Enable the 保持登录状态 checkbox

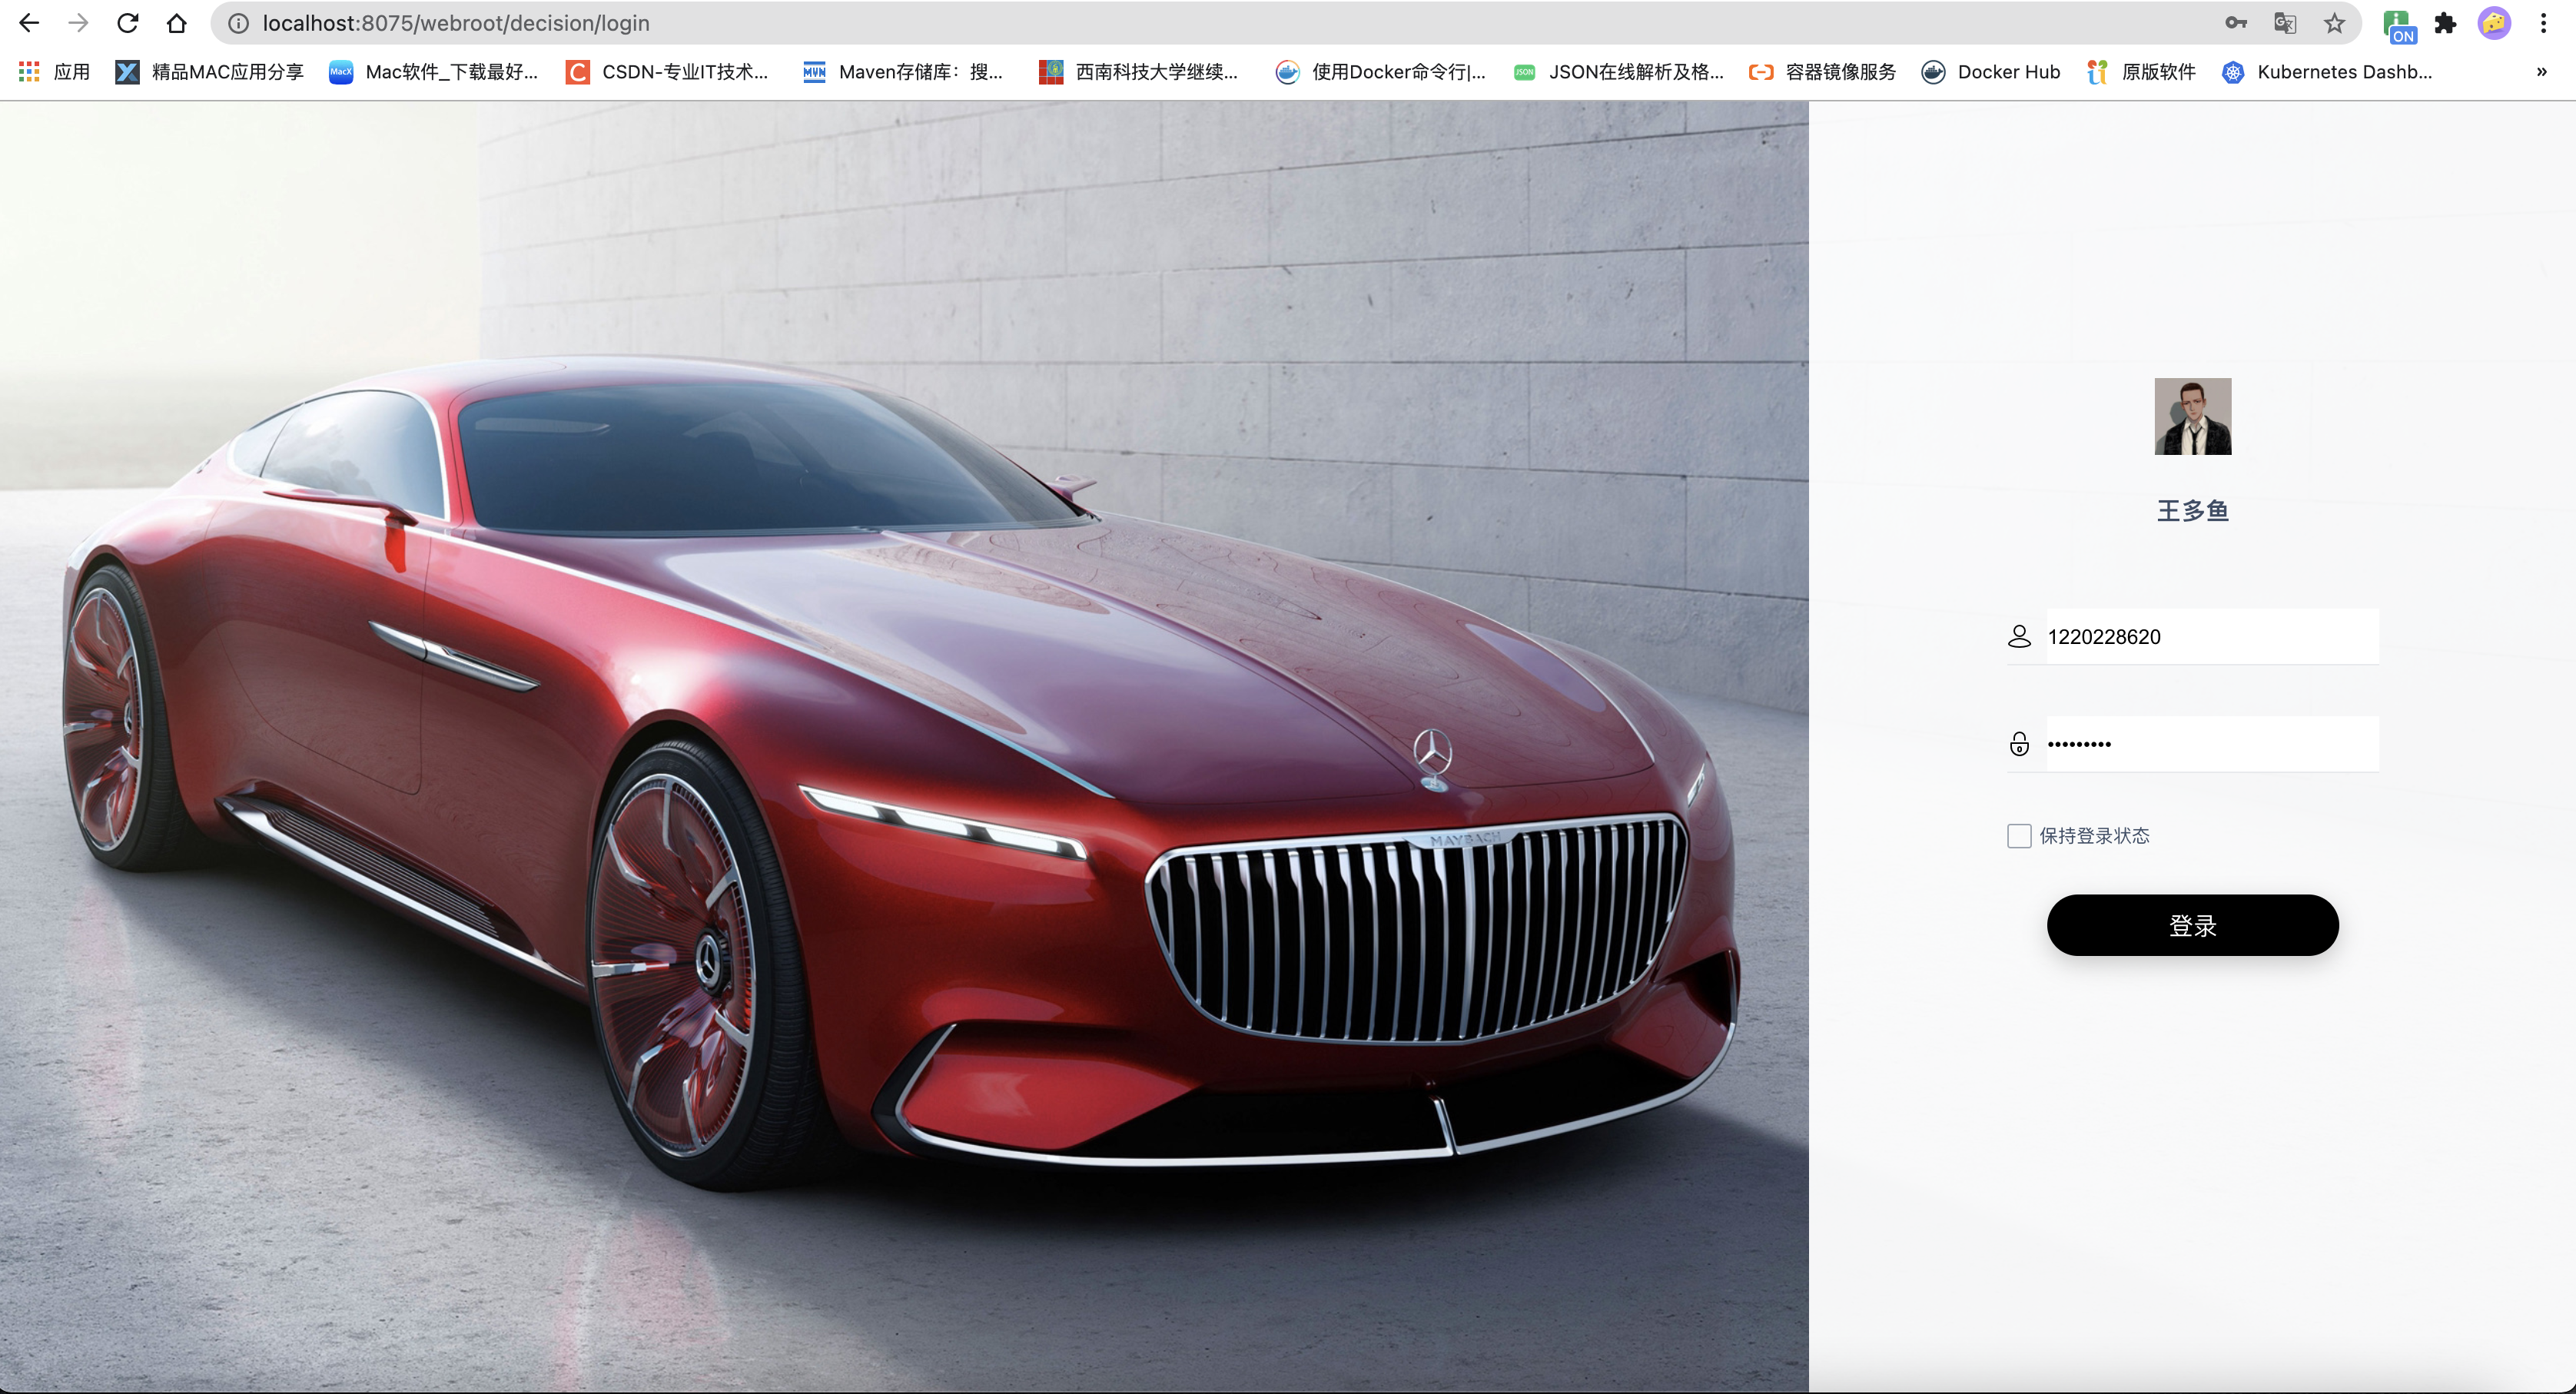[2019, 835]
